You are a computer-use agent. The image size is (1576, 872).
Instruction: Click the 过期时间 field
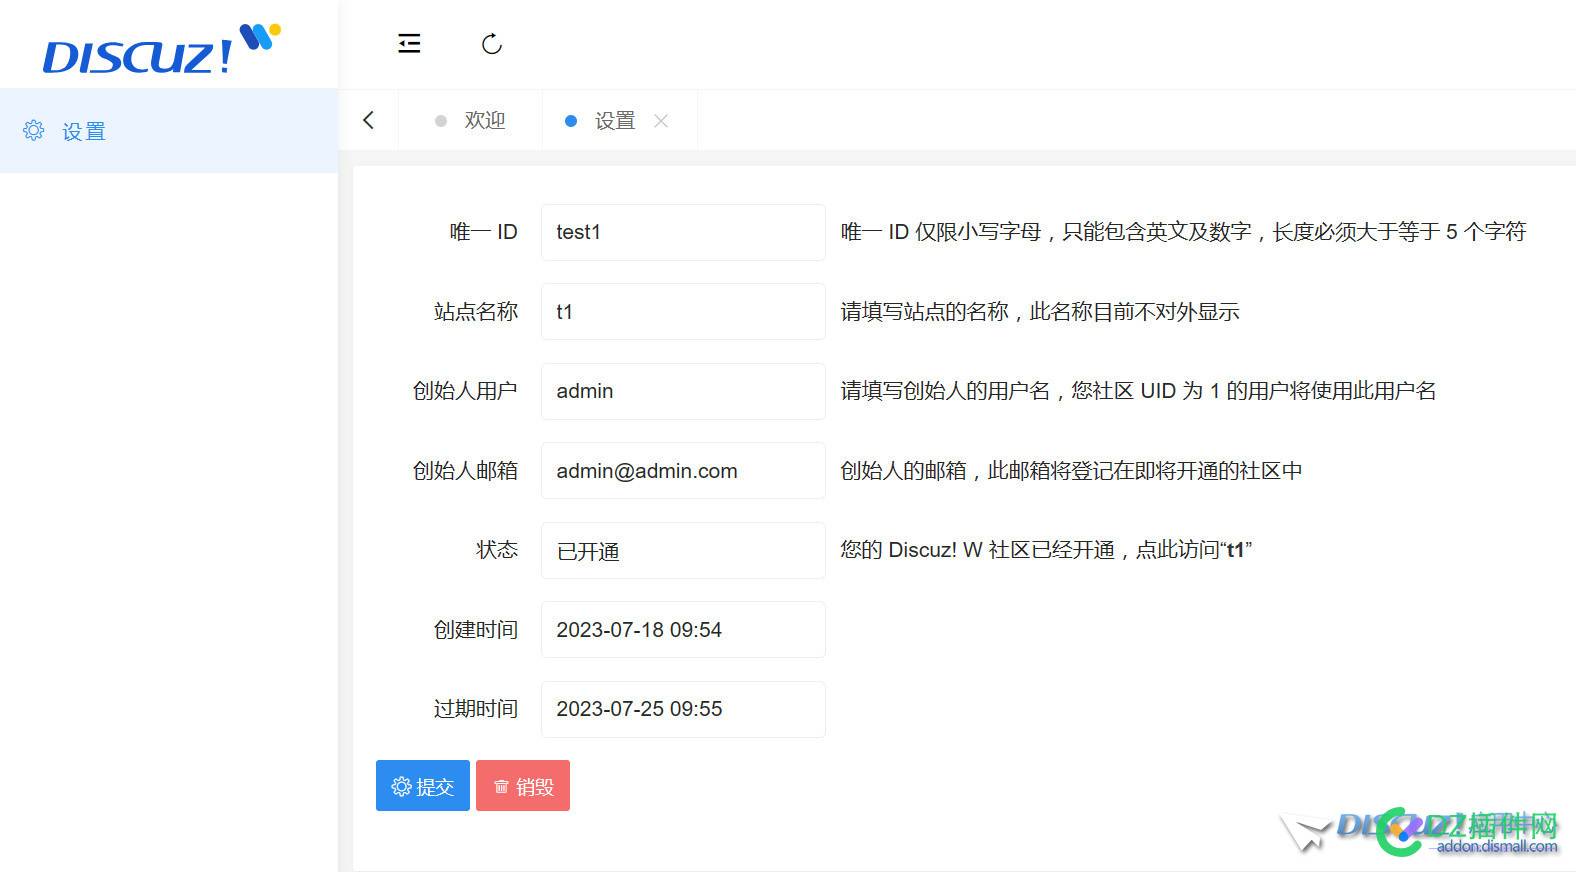coord(683,709)
